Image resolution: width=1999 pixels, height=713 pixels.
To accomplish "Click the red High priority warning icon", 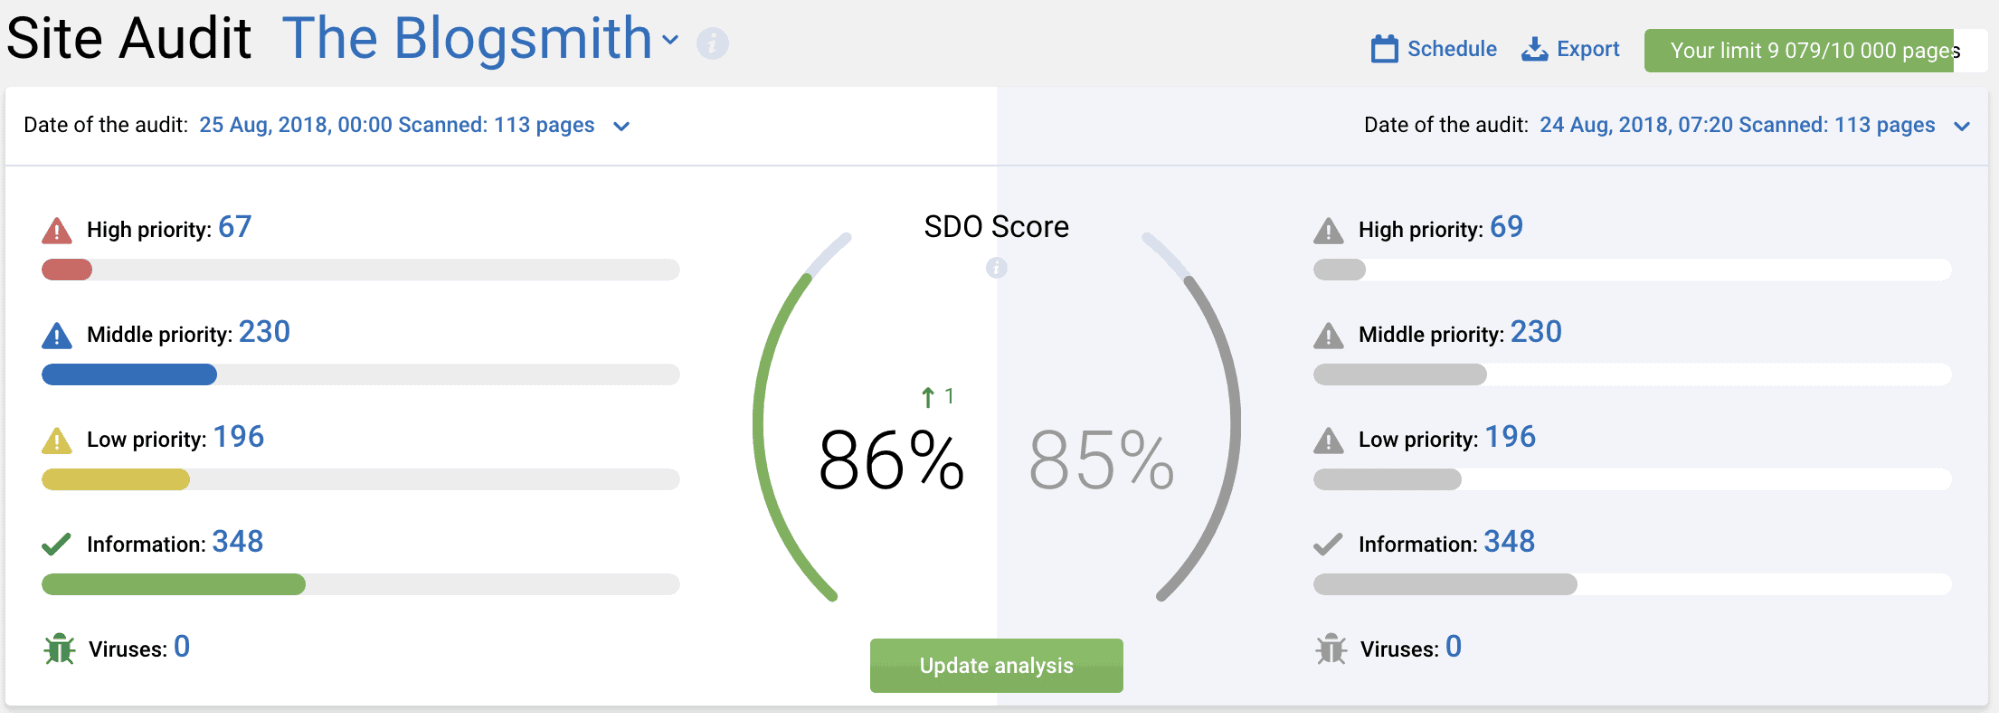I will point(57,231).
